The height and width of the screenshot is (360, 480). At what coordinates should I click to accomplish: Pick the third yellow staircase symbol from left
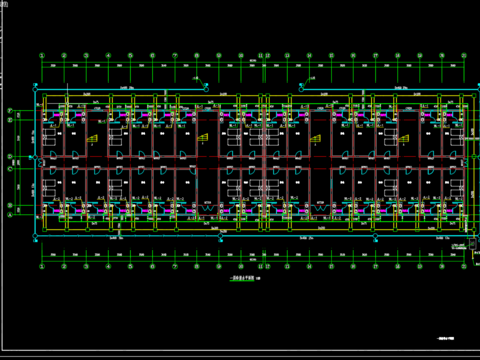click(x=315, y=138)
